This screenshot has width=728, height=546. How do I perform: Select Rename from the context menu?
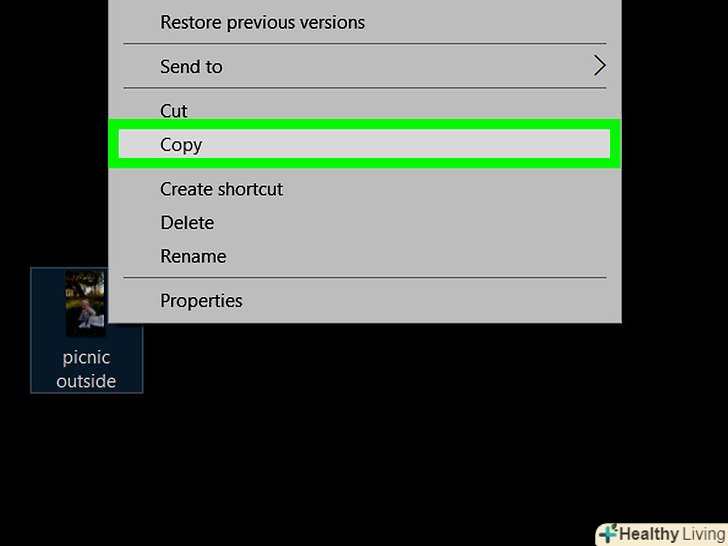tap(193, 256)
